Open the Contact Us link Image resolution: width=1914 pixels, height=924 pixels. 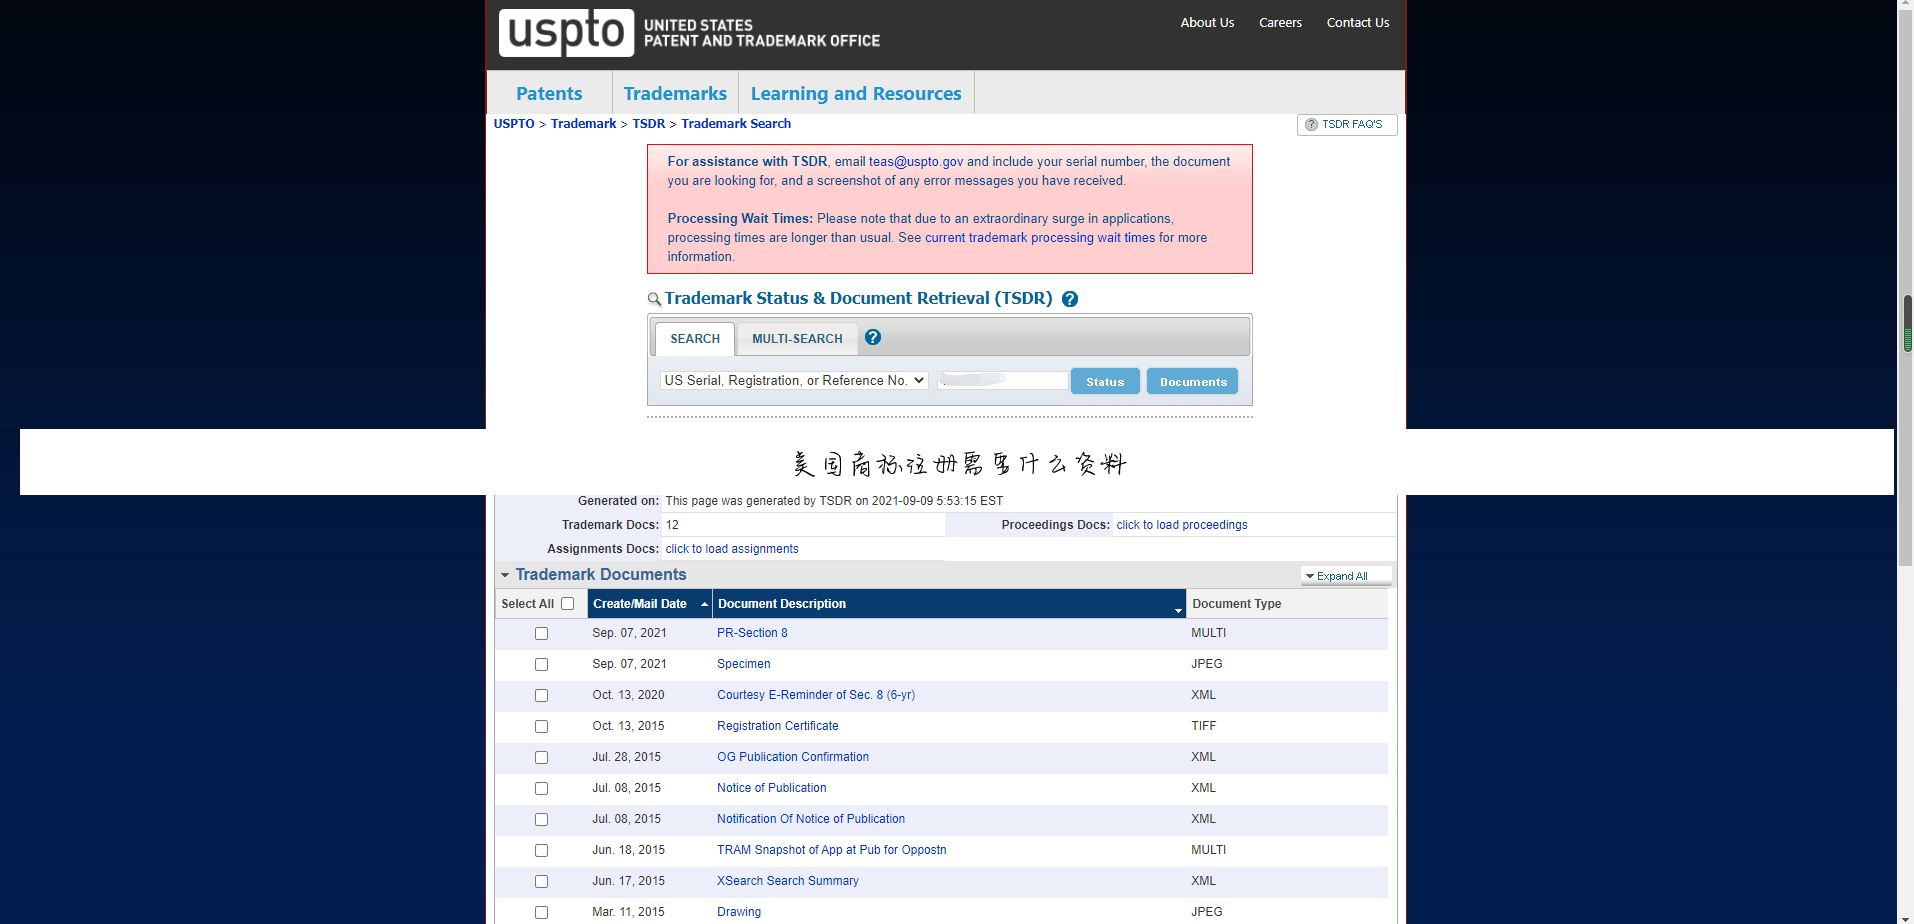point(1358,23)
